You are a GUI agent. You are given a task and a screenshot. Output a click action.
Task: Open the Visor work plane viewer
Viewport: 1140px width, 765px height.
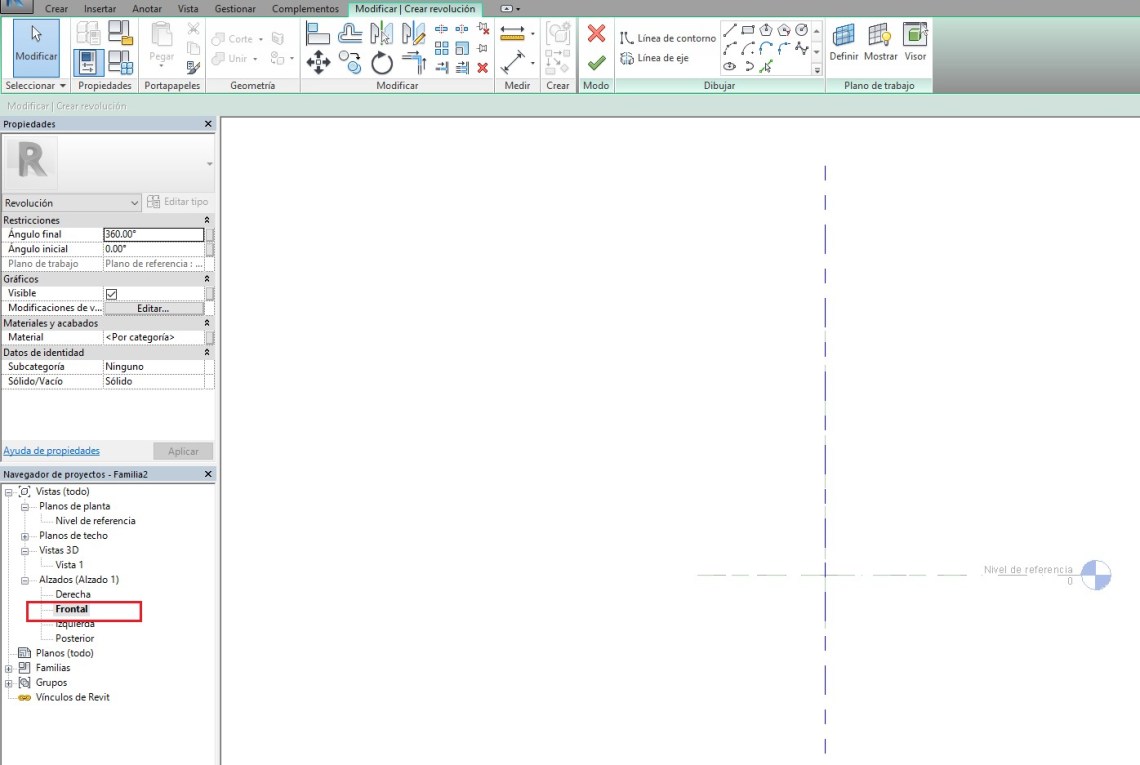coord(915,44)
